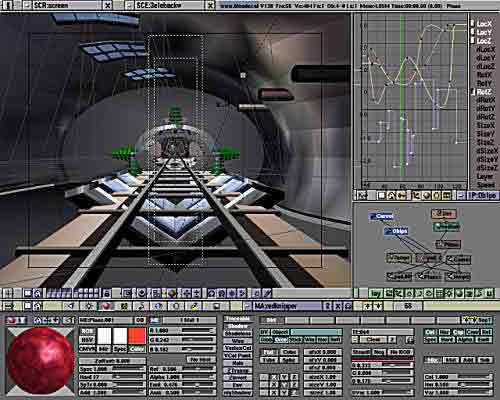Click the delete X icon next to MA:redknipper
Screen dimensions: 500x400
click(x=338, y=306)
